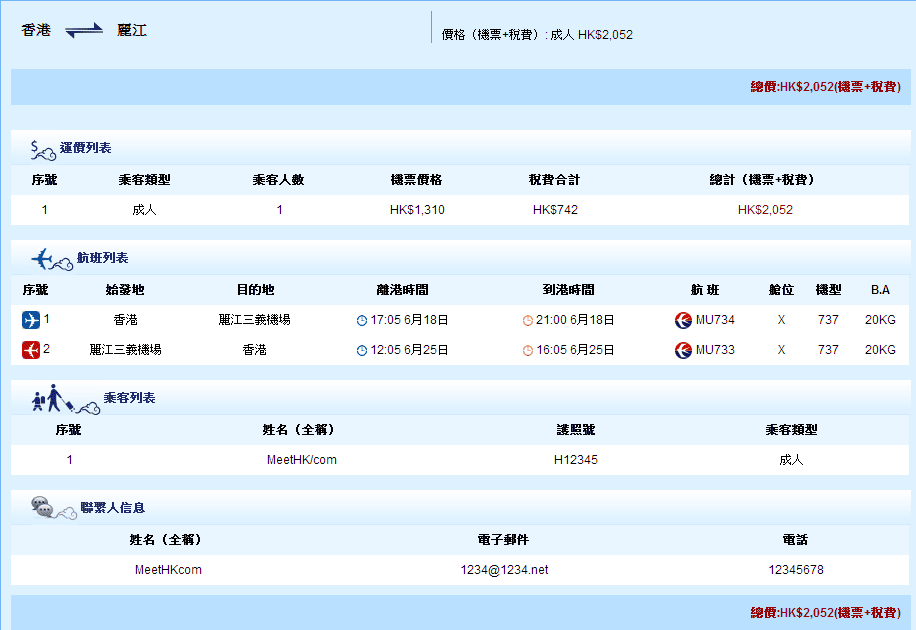Click the passenger name MeetHK/com

point(301,460)
